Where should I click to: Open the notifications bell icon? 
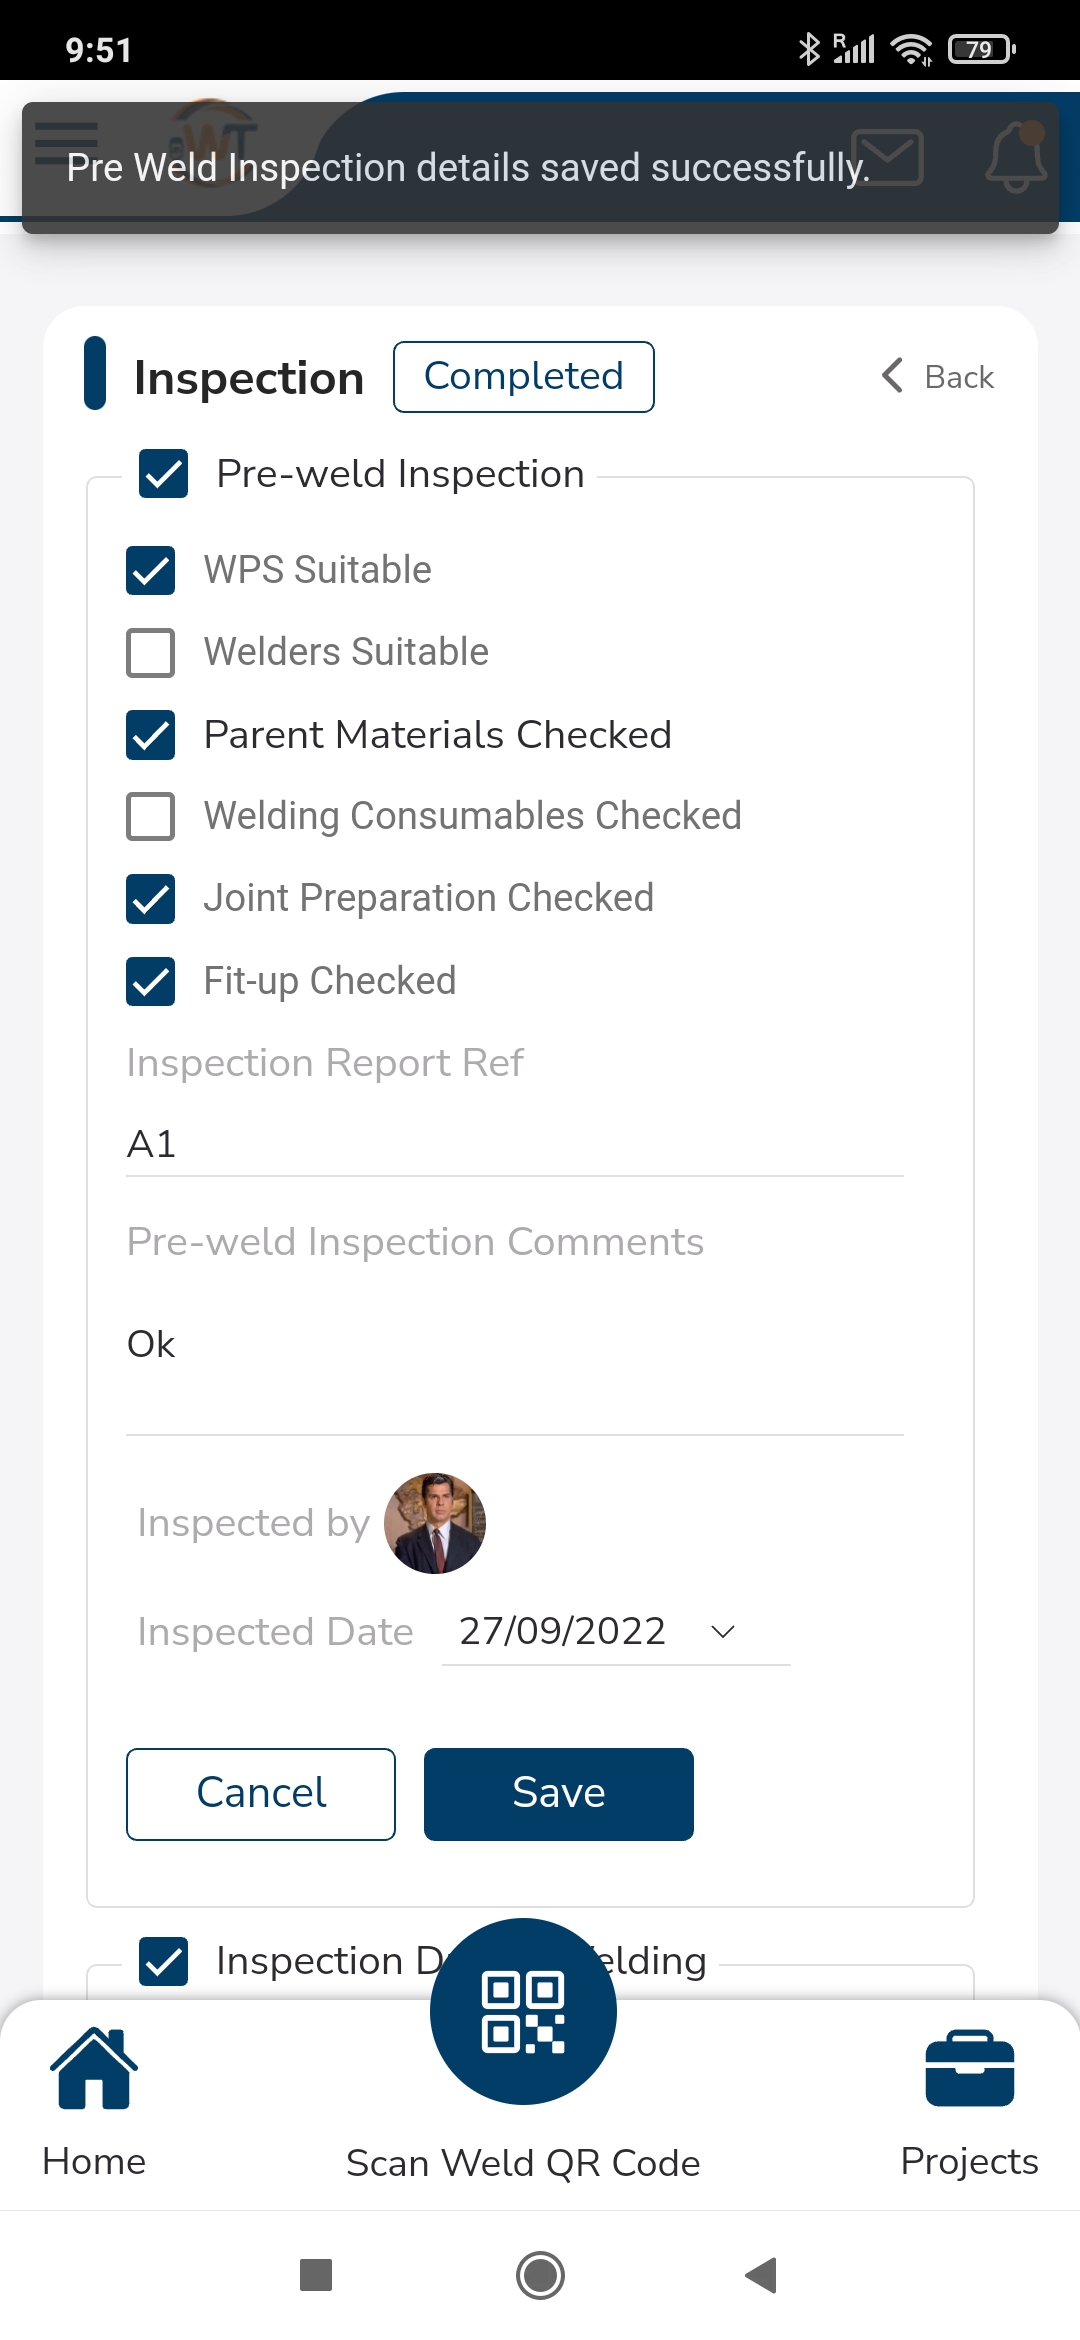coord(1016,157)
